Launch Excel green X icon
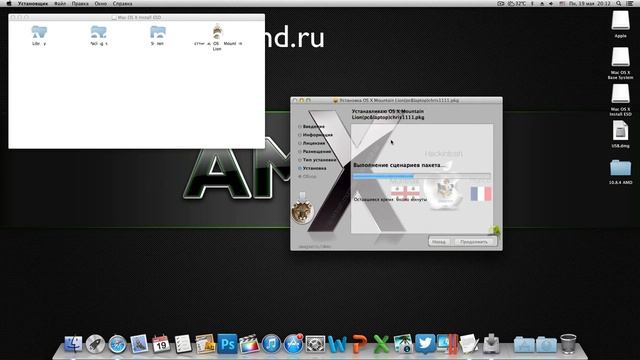 coord(381,344)
